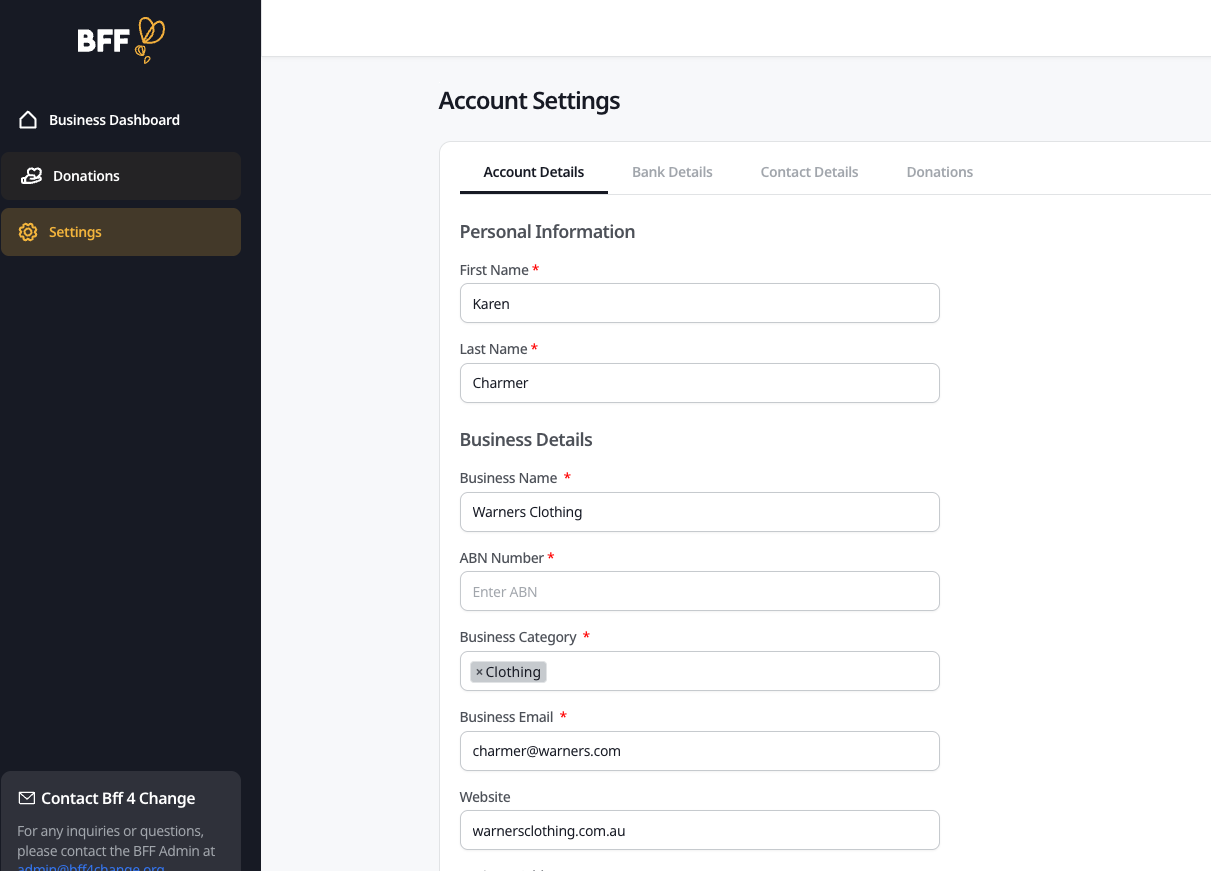Click the Contact Bff 4 Change title
1211x871 pixels.
tap(118, 798)
